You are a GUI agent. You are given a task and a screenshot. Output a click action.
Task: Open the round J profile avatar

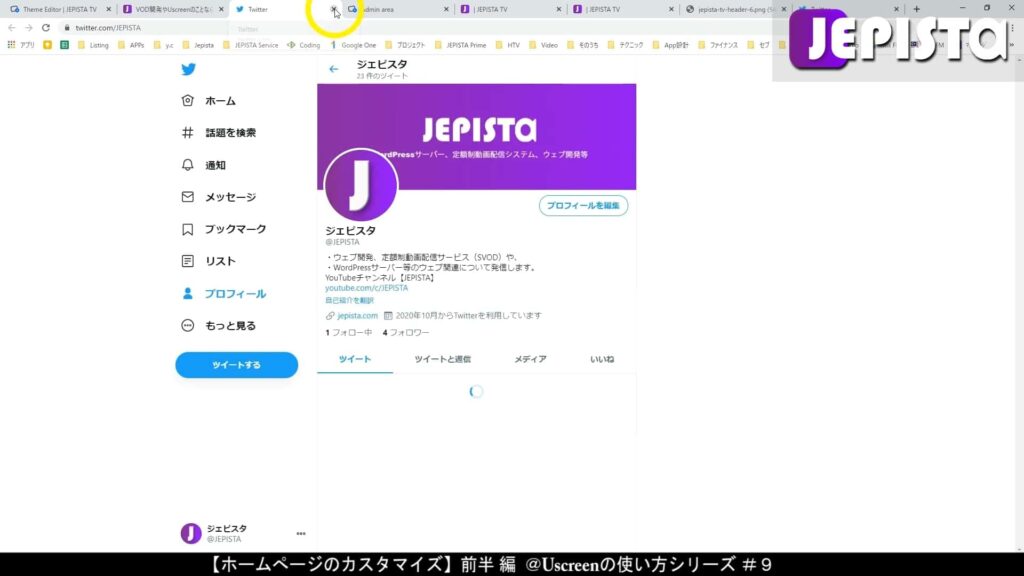pos(360,185)
